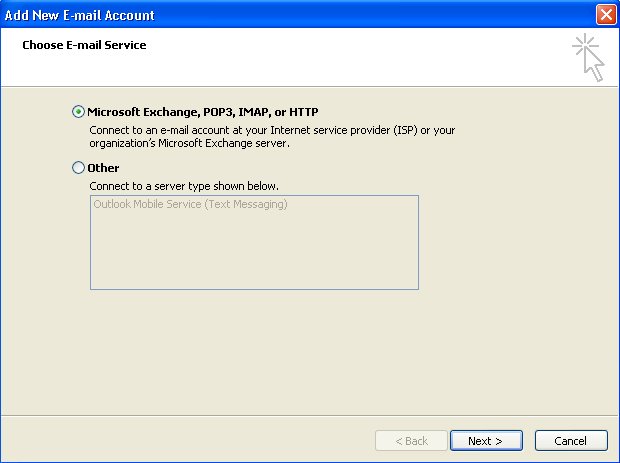Screen dimensions: 620x463
Task: Click the bold Microsoft Exchange, POP3, IMAP label
Action: [202, 112]
